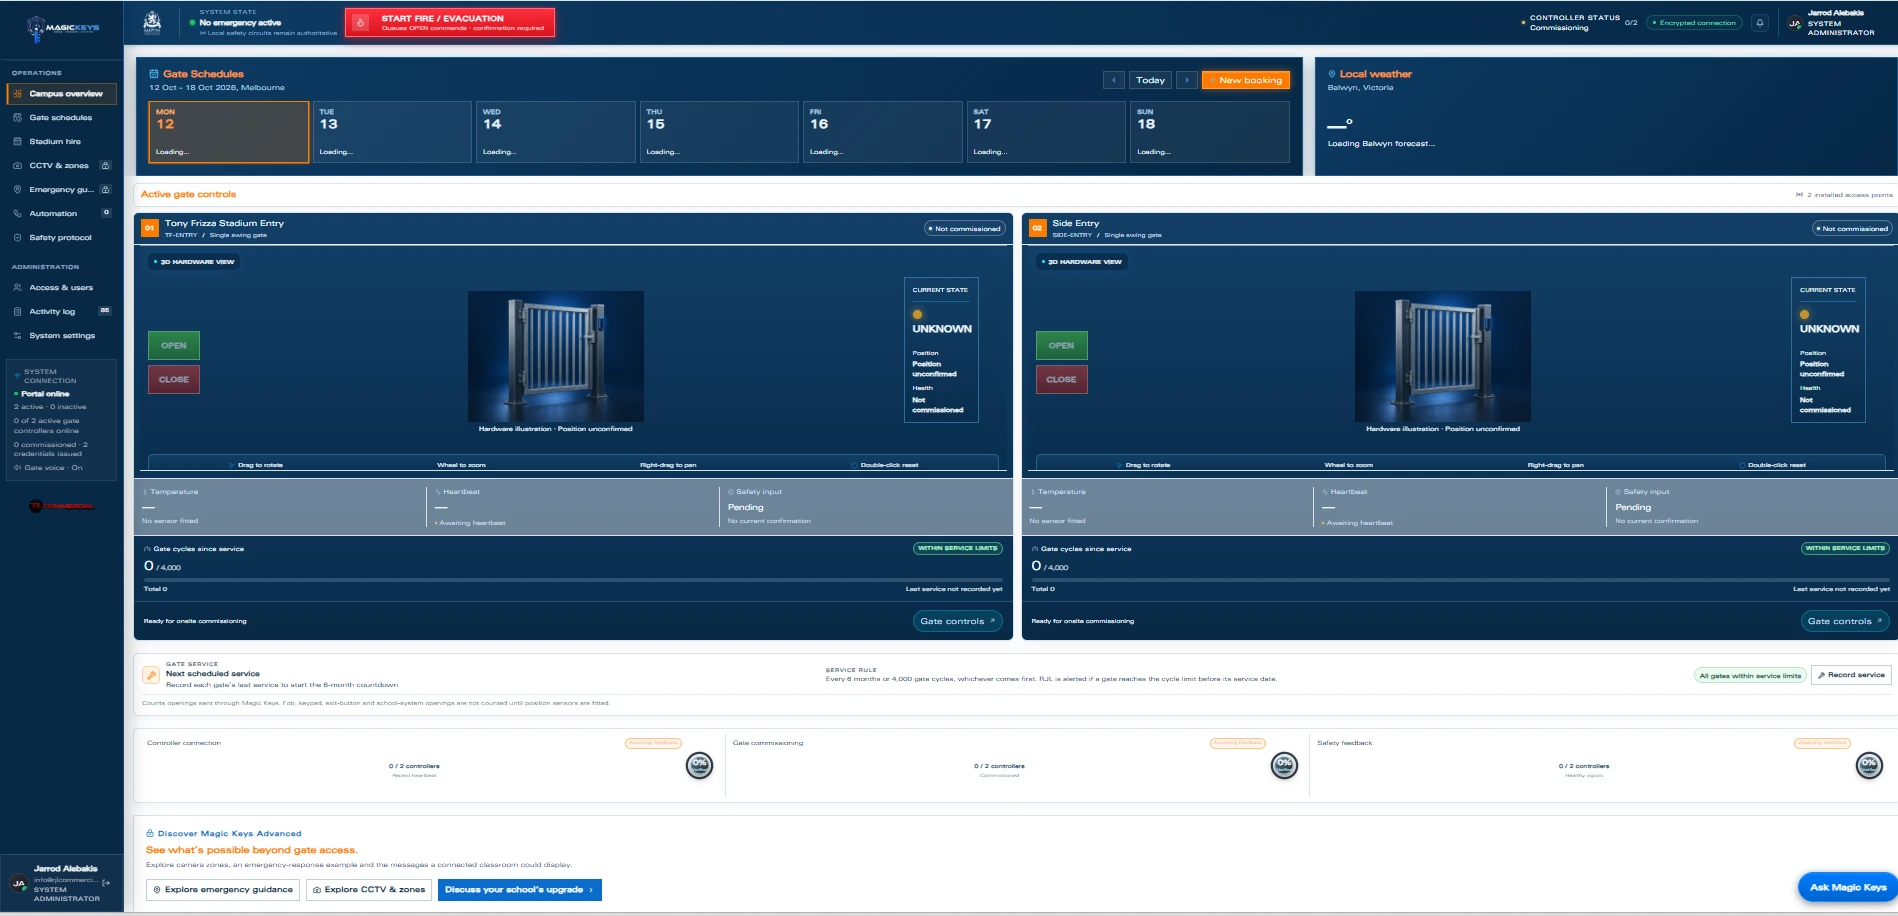Click Explore emergency guidance button

(223, 889)
